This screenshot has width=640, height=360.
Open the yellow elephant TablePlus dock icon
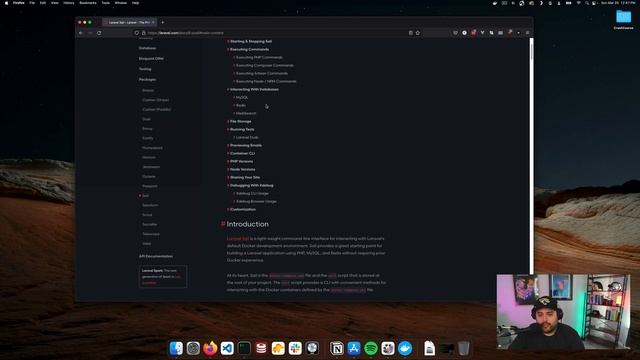pyautogui.click(x=278, y=348)
